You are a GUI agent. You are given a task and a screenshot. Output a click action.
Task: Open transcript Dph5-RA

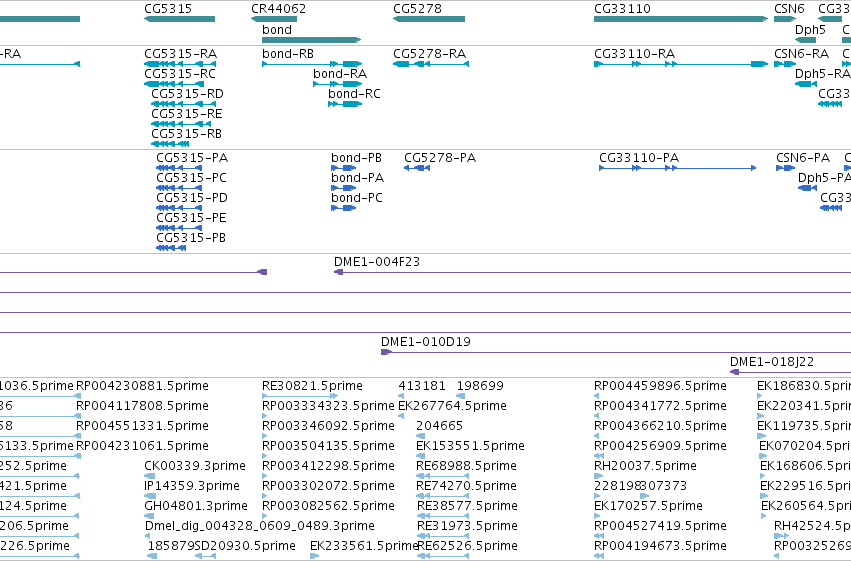pos(806,84)
